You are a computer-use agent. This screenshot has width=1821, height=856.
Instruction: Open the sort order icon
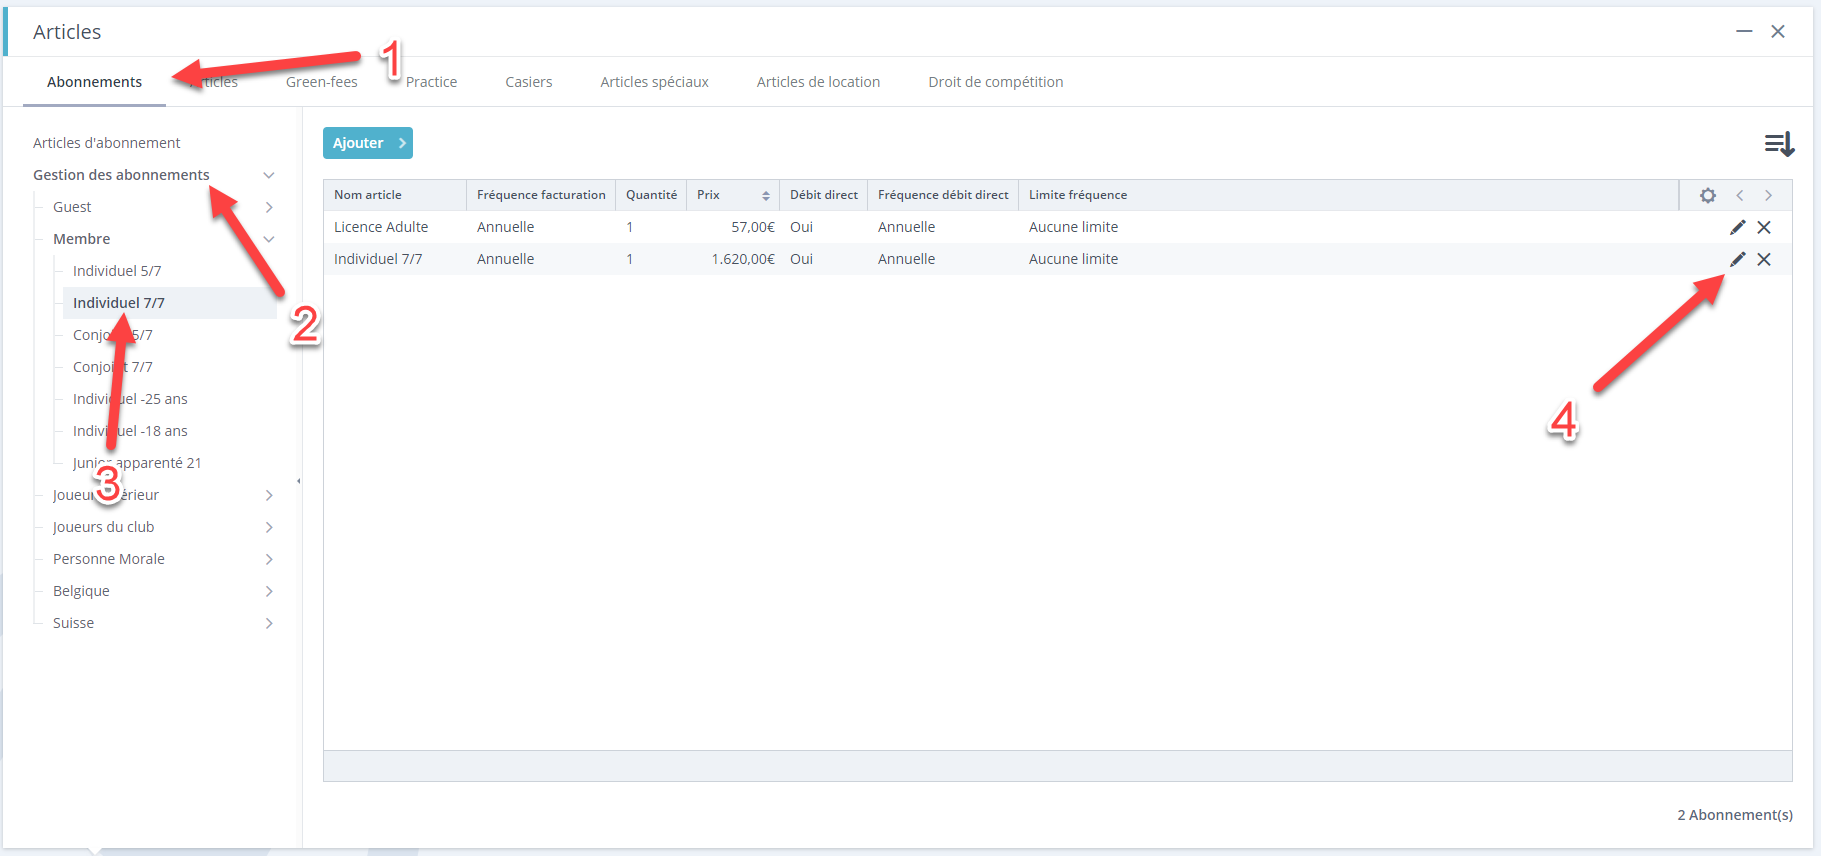(1779, 144)
